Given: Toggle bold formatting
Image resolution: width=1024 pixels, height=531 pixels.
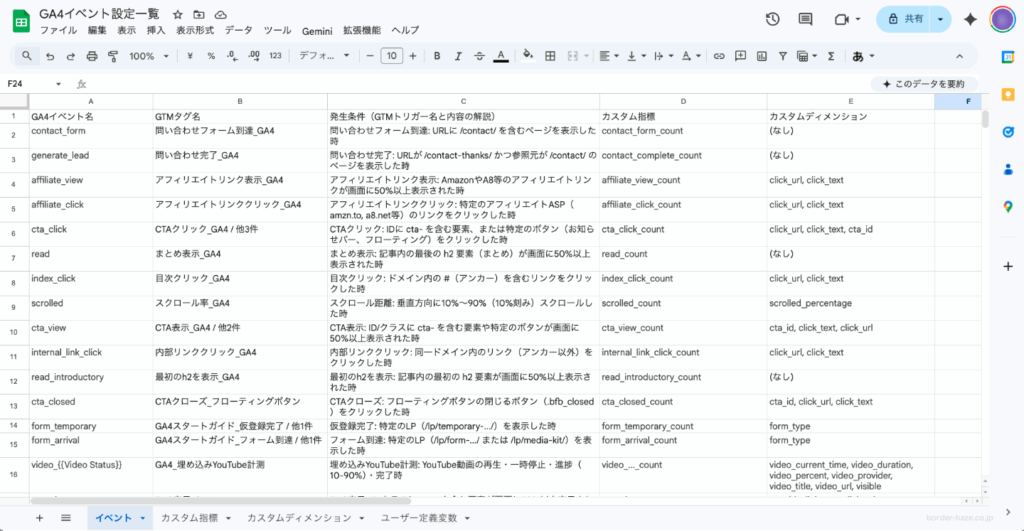Looking at the screenshot, I should 437,56.
